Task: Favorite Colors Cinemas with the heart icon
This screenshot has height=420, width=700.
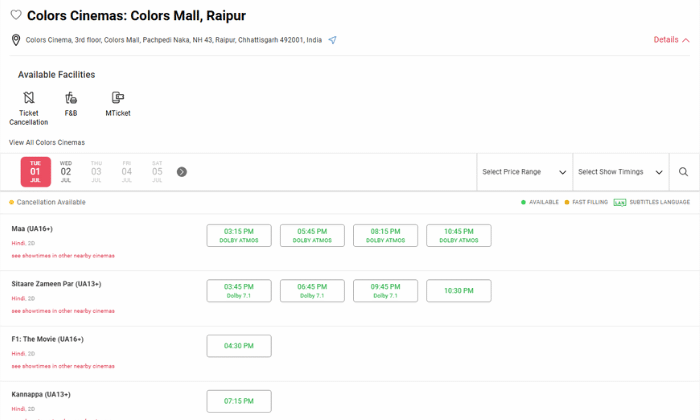Action: [16, 15]
